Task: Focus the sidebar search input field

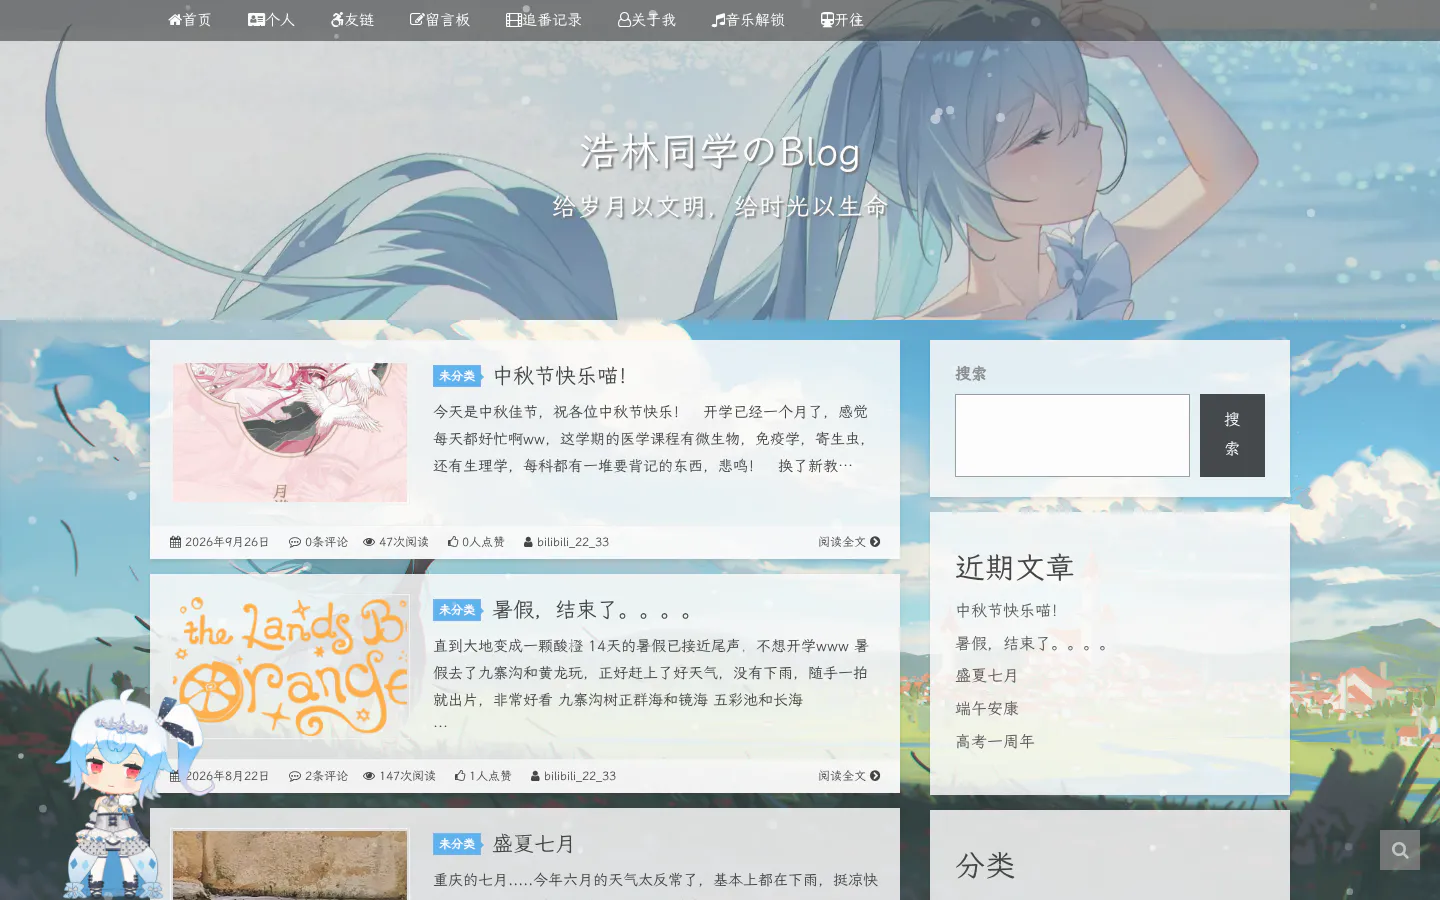Action: [1072, 435]
